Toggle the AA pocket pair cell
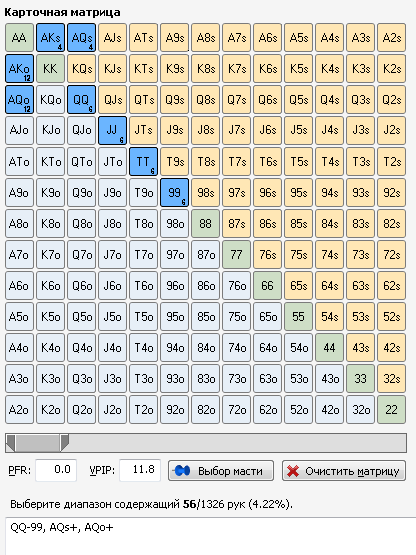The image size is (416, 555). pyautogui.click(x=19, y=38)
